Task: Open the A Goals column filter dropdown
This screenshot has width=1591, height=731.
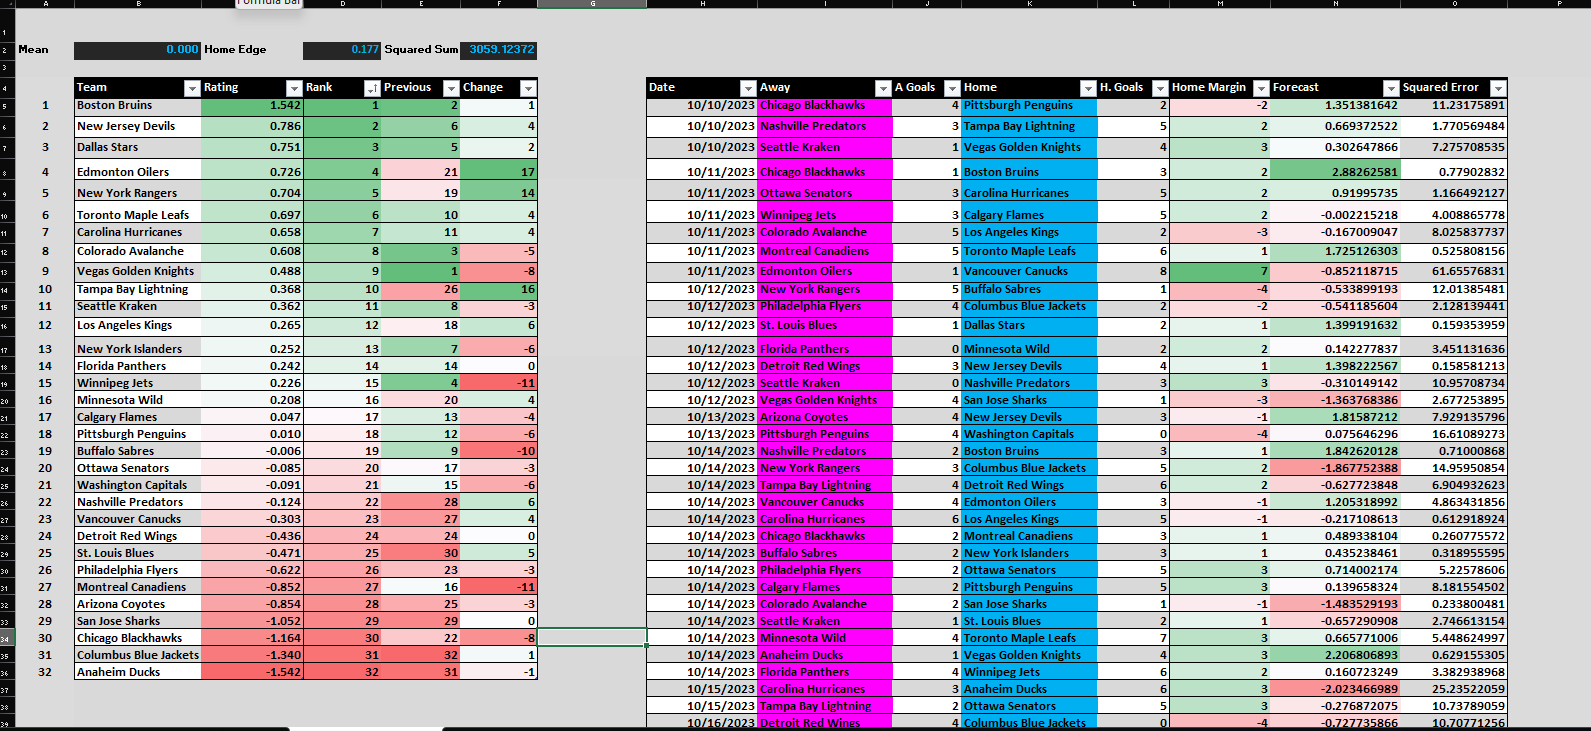Action: [x=952, y=88]
